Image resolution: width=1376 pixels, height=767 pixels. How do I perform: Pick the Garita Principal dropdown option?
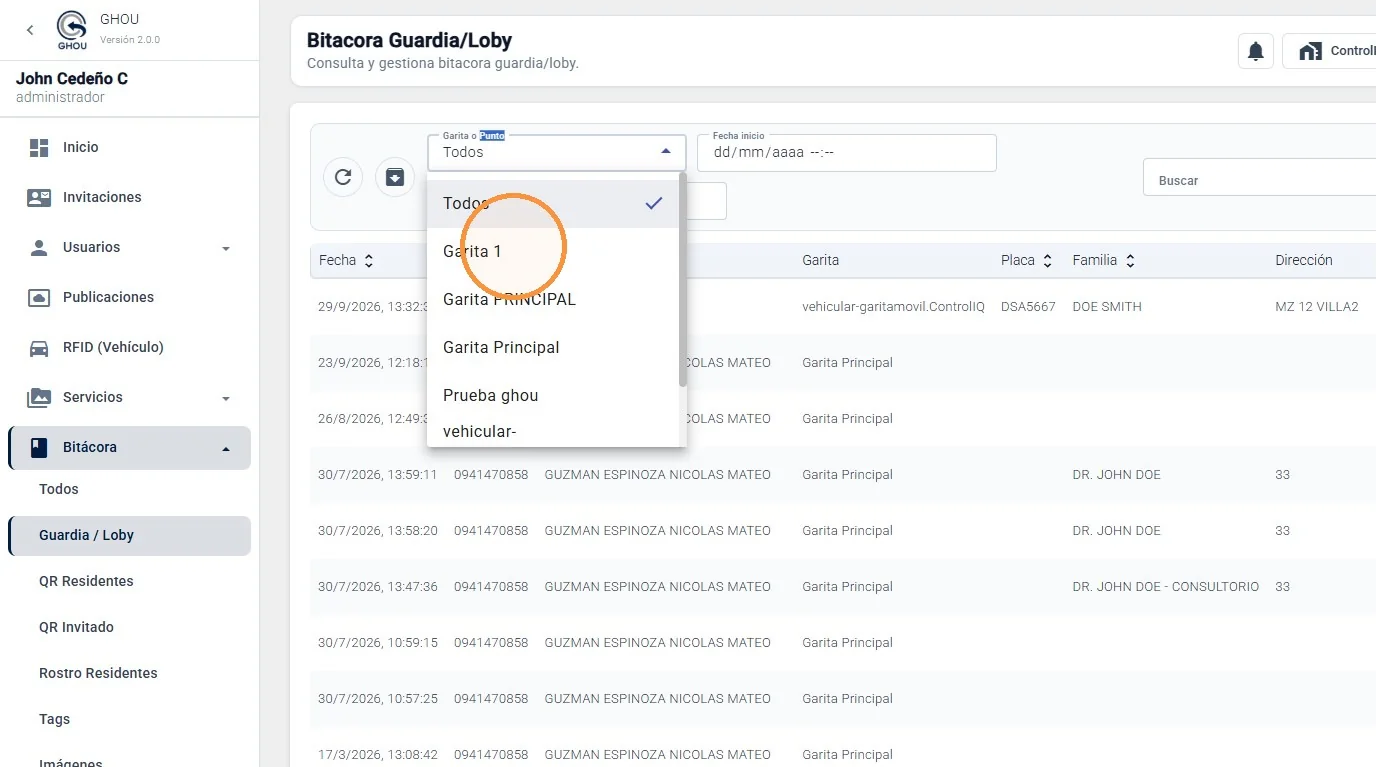(553, 348)
